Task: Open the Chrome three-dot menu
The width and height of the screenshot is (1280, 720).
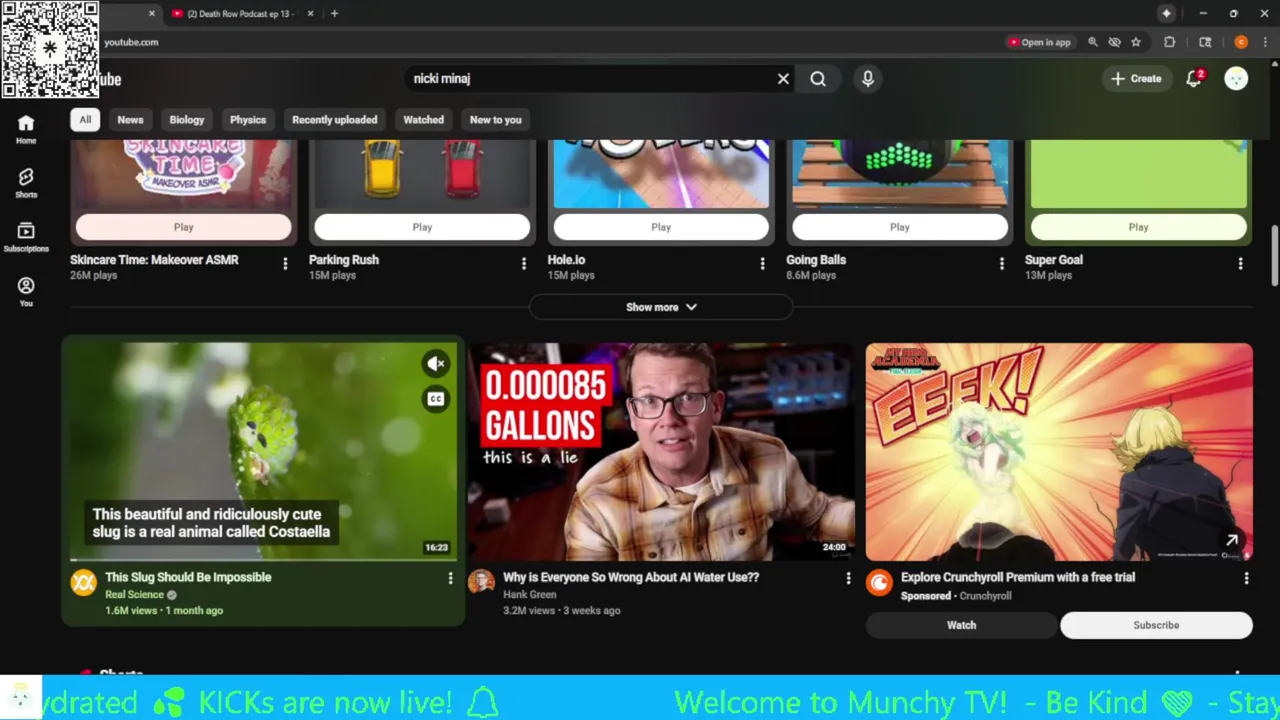Action: [x=1265, y=42]
